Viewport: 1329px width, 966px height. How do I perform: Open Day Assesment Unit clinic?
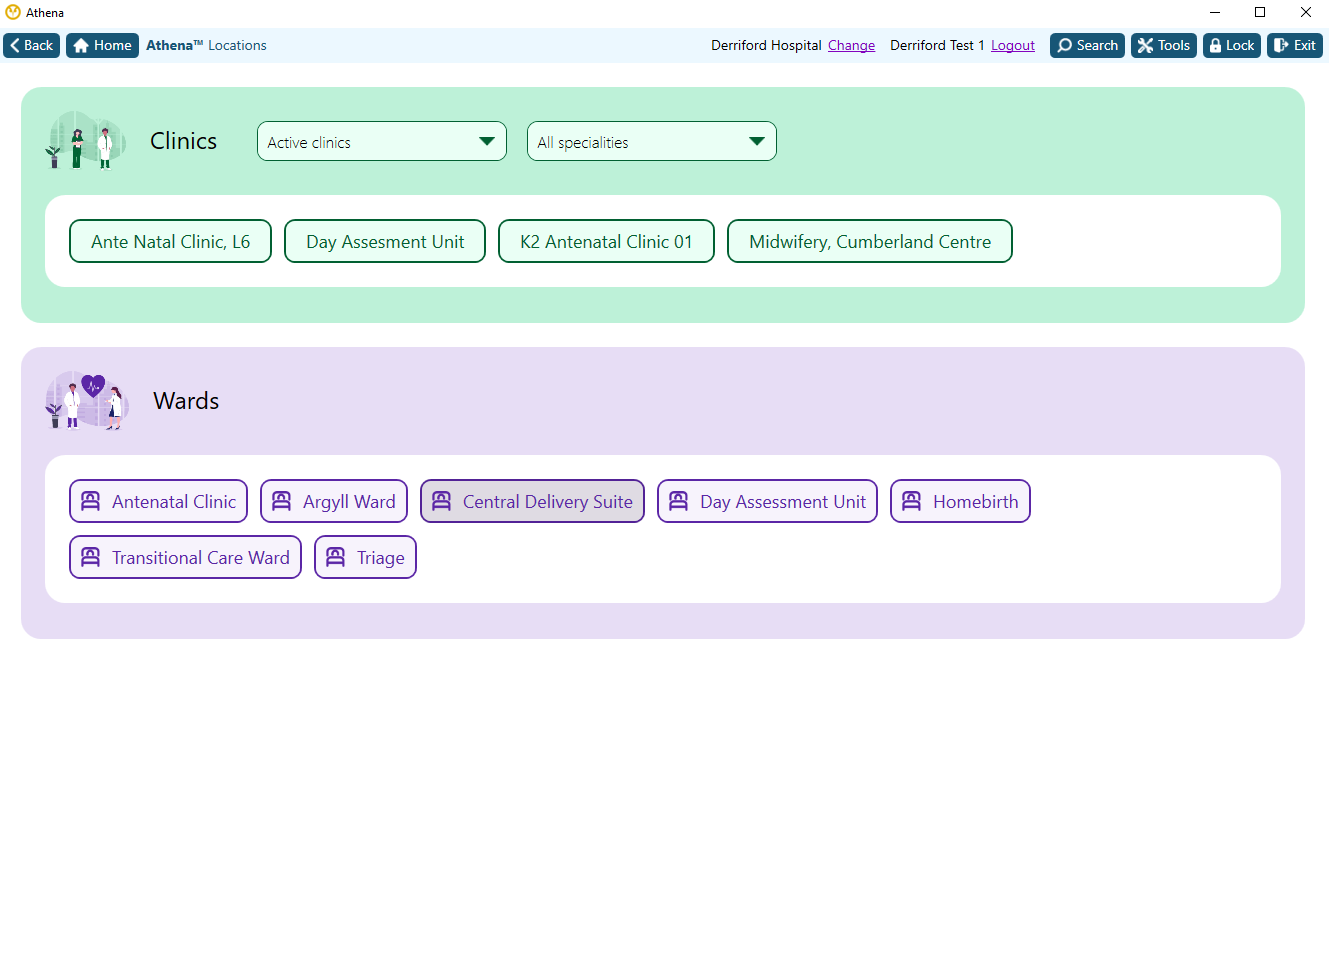pos(385,241)
